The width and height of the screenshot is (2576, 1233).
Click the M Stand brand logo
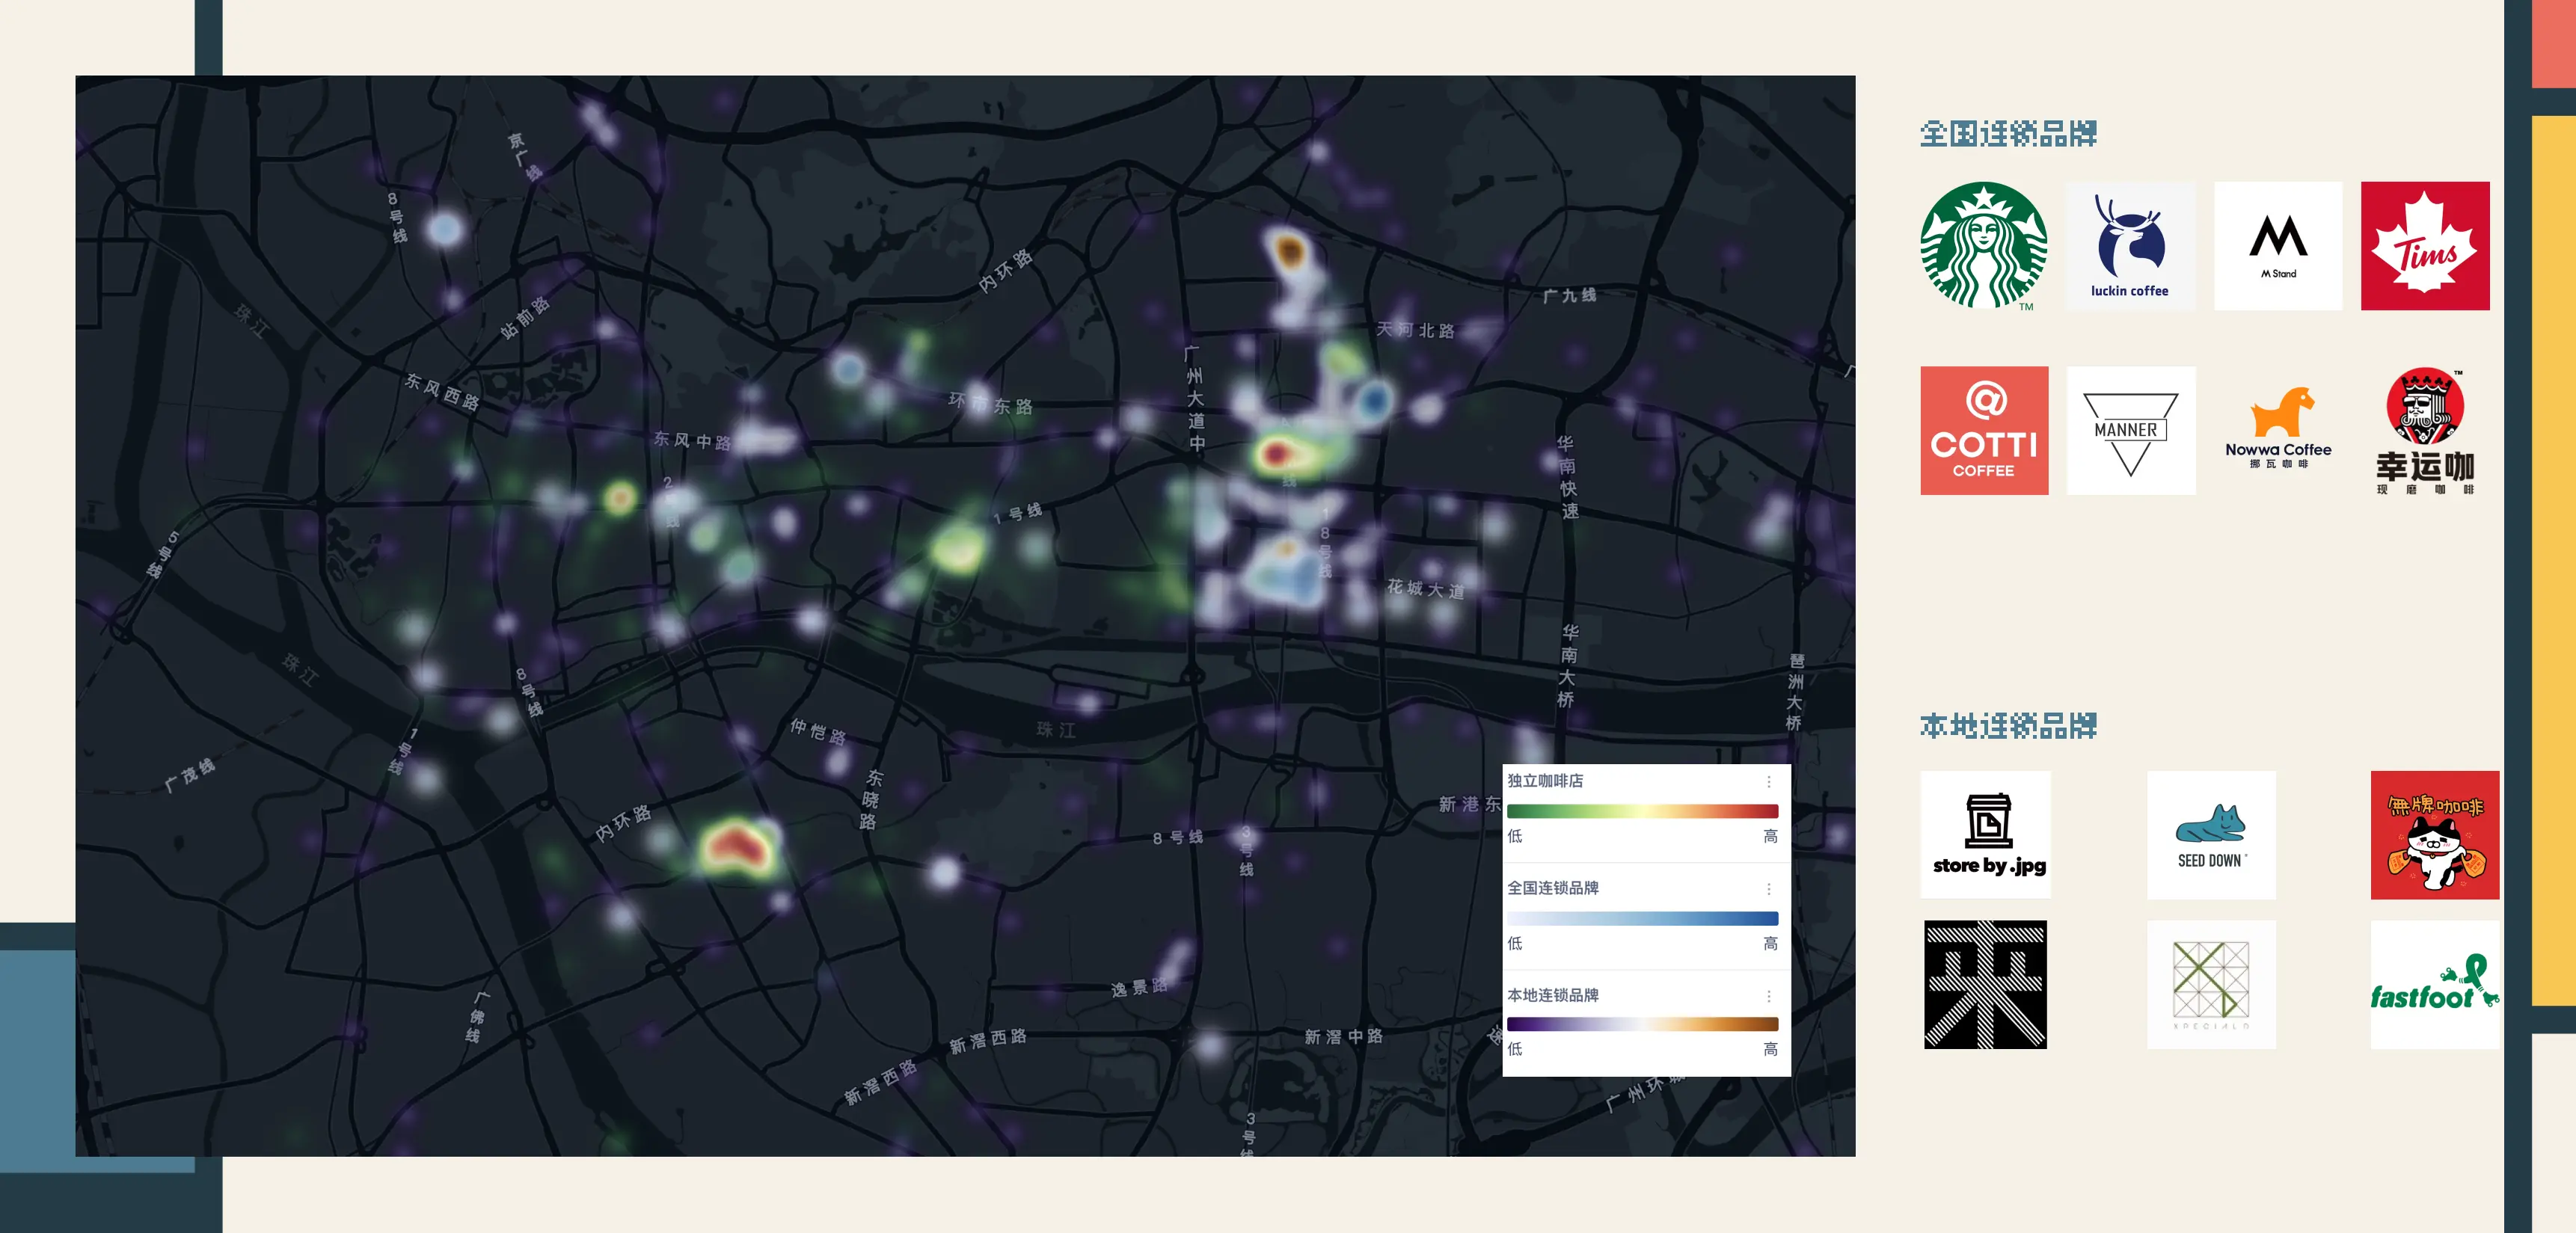pyautogui.click(x=2277, y=245)
